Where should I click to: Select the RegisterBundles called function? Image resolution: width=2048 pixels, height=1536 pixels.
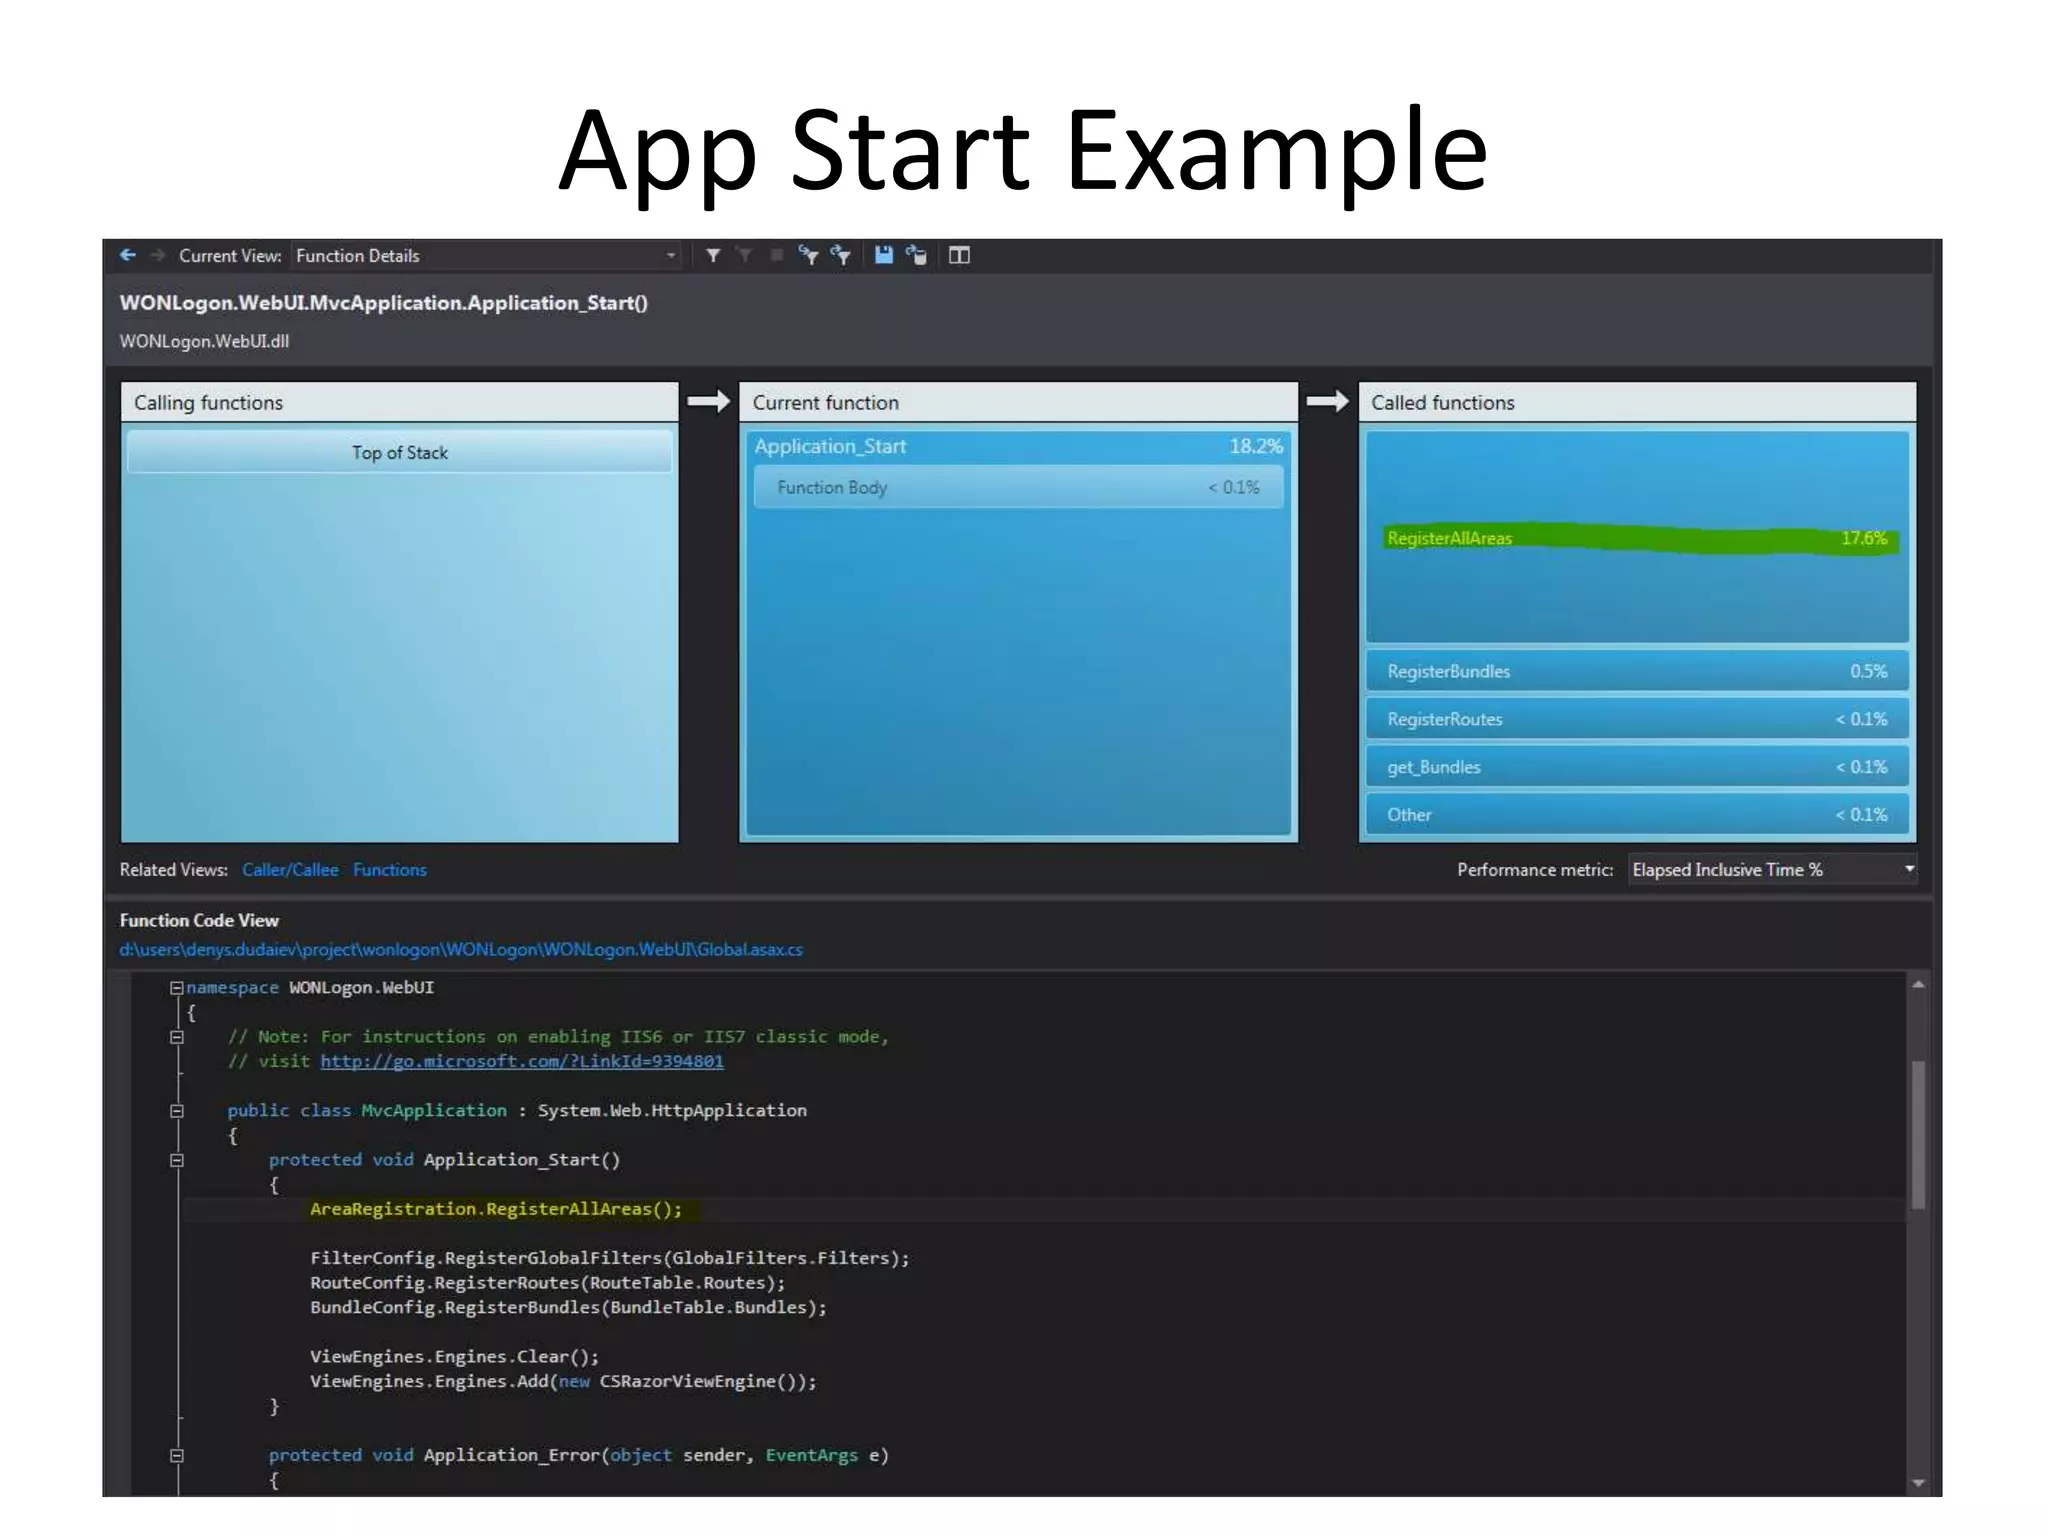(x=1637, y=671)
